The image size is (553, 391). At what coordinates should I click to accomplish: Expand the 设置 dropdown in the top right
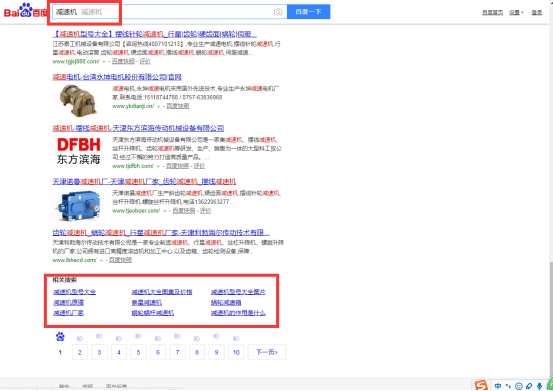(516, 12)
